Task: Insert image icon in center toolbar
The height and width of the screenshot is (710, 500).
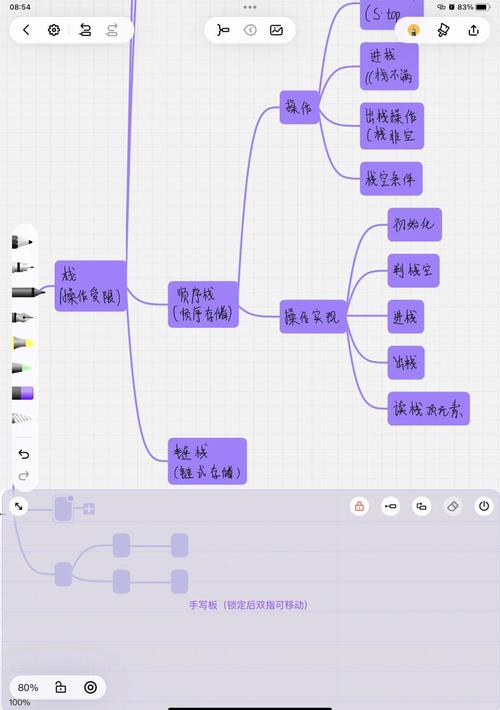Action: point(276,30)
